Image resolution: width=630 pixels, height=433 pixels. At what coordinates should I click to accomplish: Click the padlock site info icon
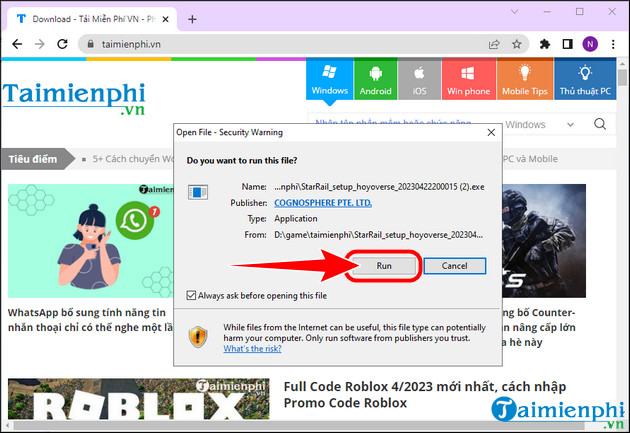[x=90, y=44]
